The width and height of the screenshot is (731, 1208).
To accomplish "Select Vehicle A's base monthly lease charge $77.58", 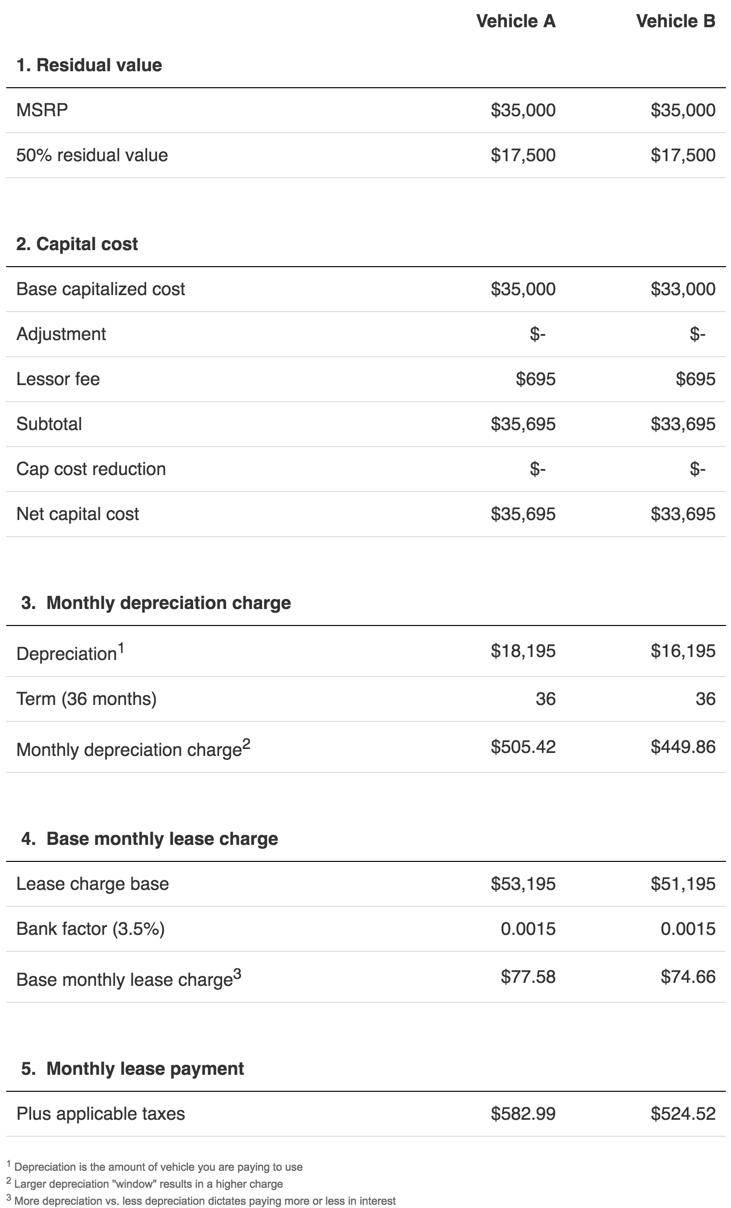I will point(527,976).
